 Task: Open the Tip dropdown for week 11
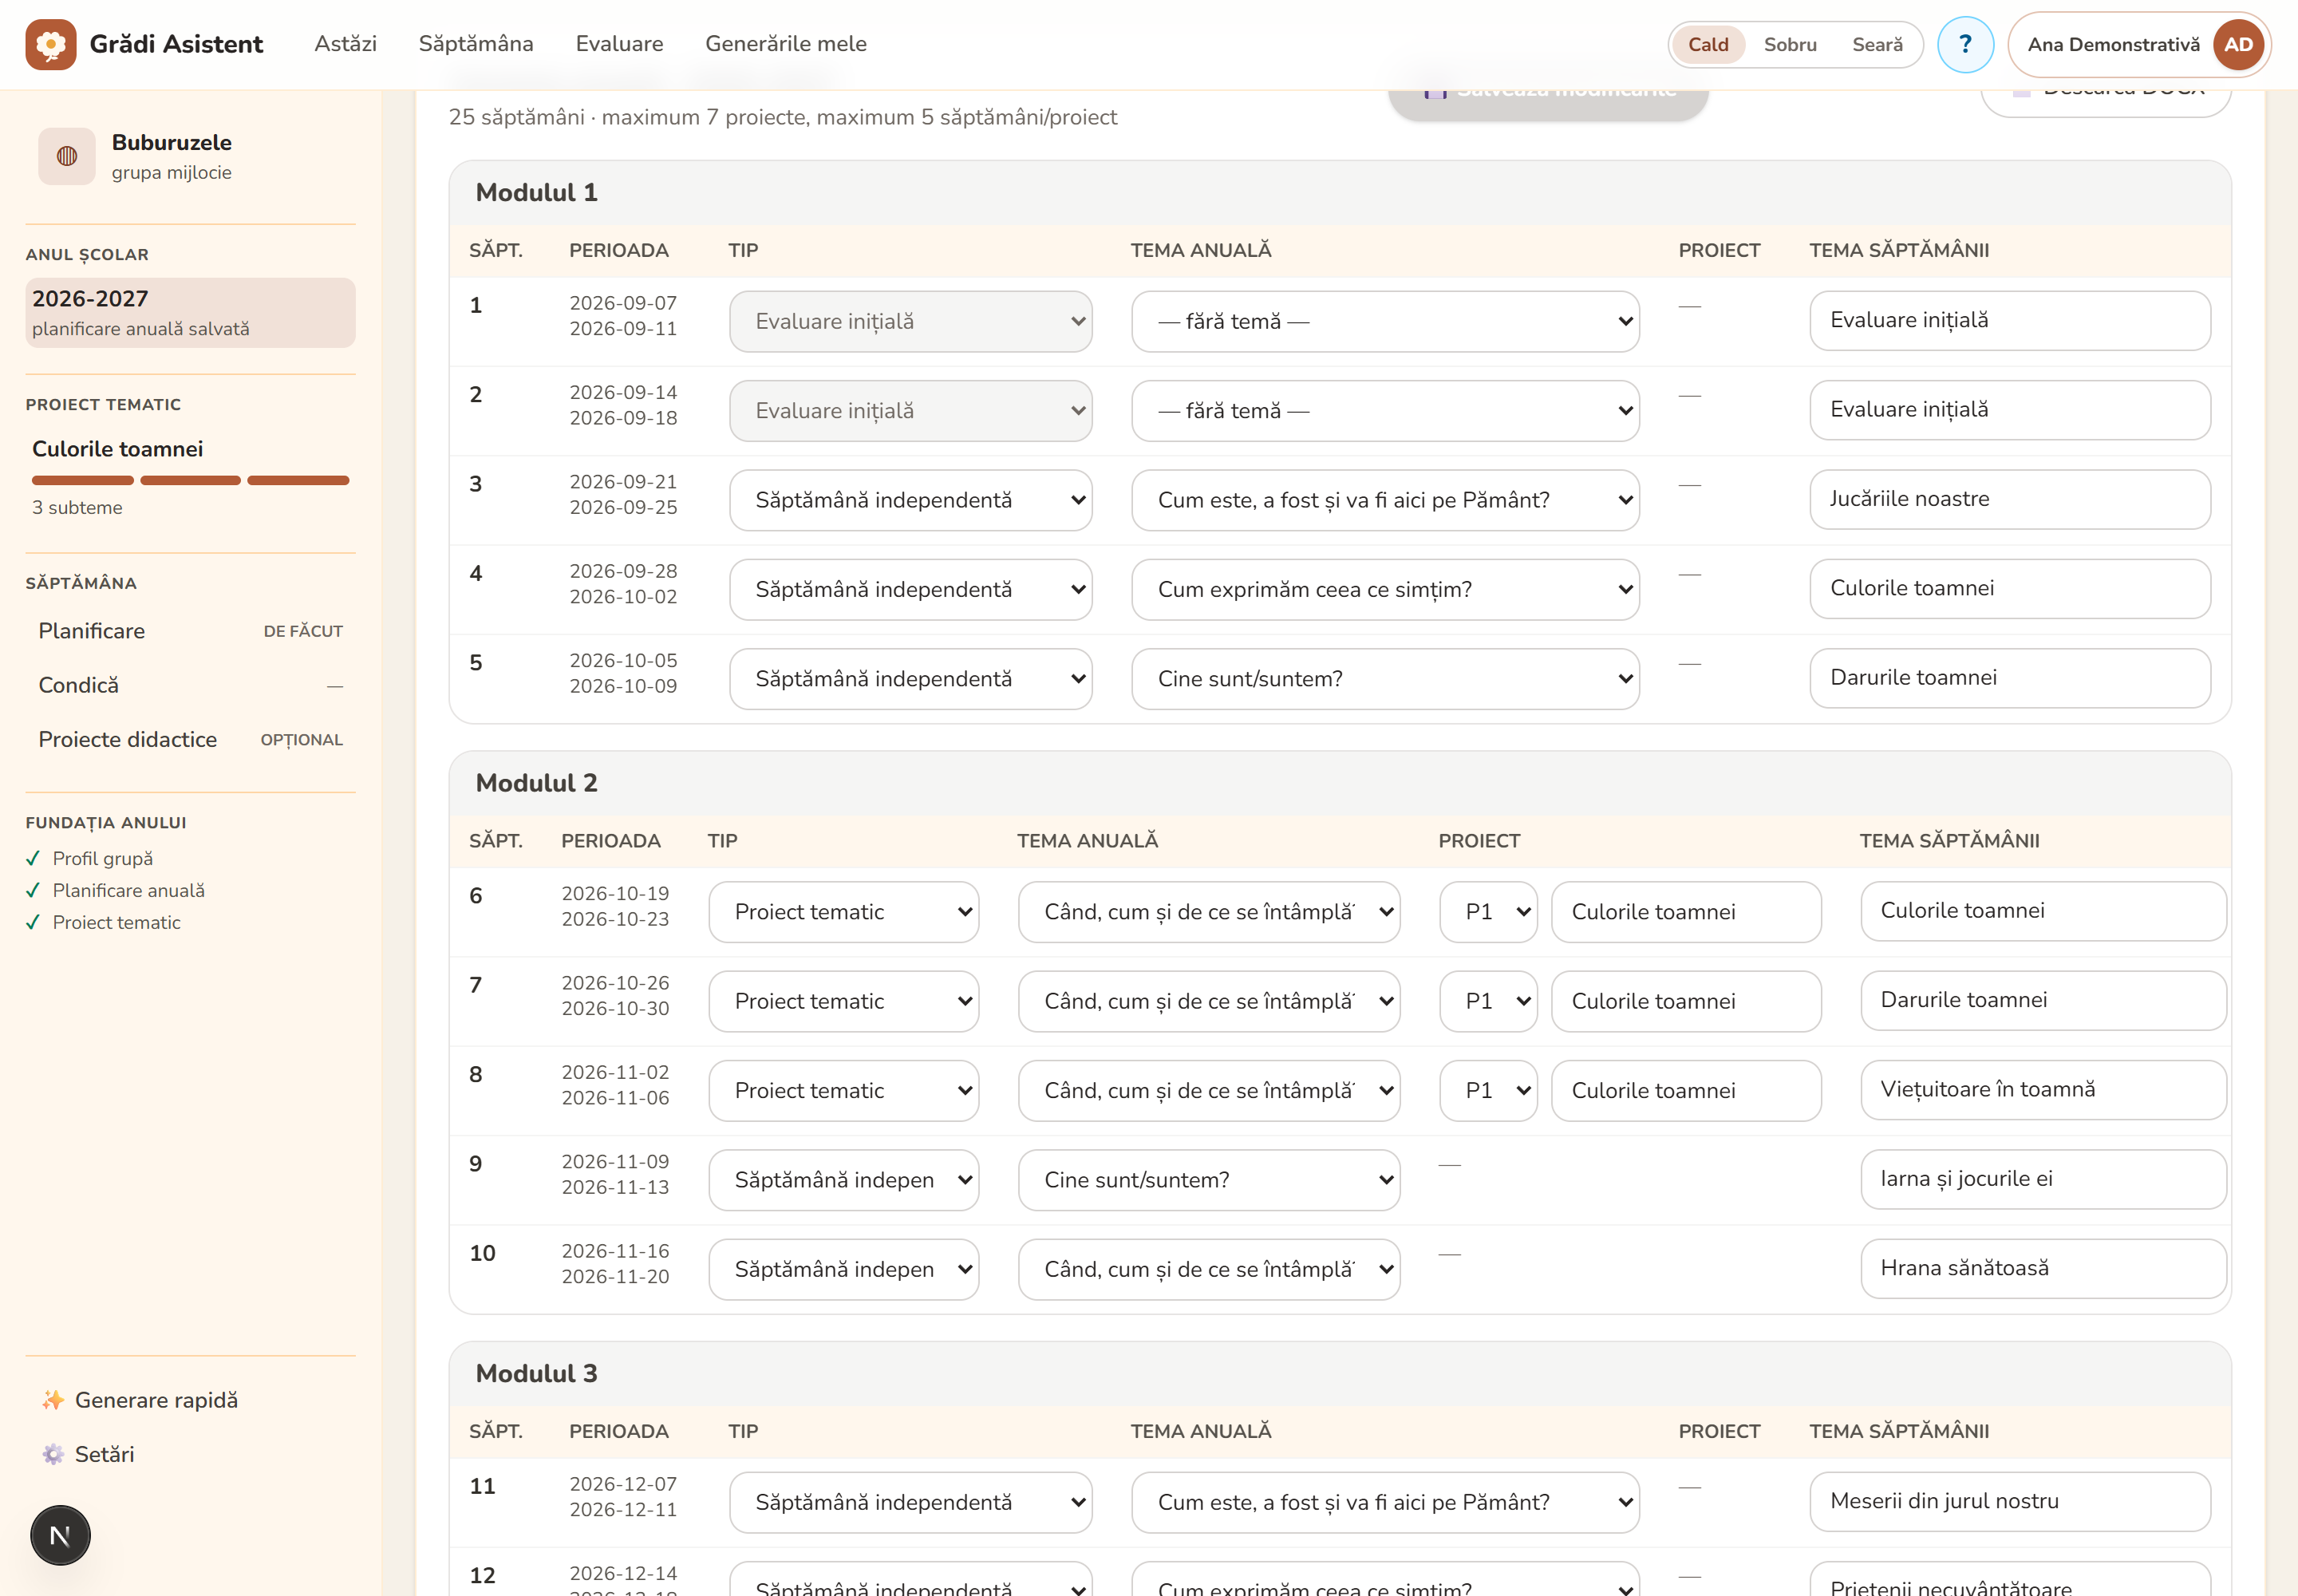pos(910,1502)
